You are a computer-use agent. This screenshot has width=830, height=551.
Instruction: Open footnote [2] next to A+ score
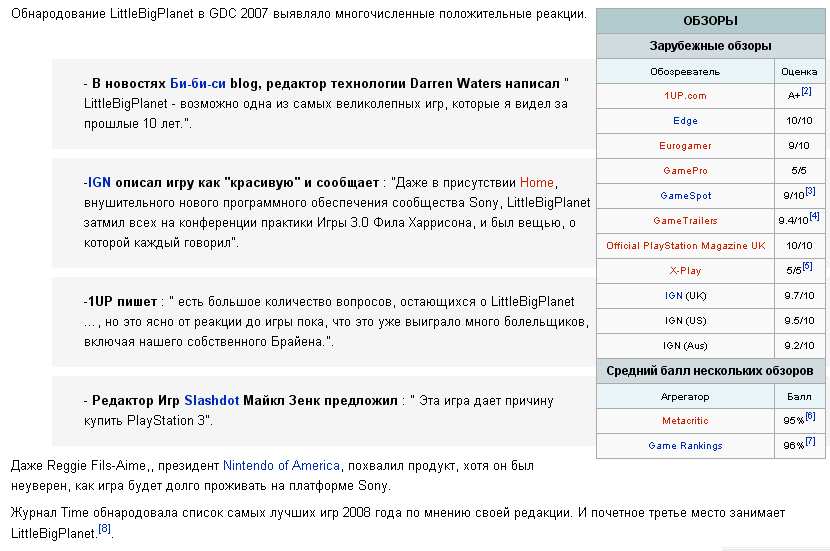click(806, 91)
